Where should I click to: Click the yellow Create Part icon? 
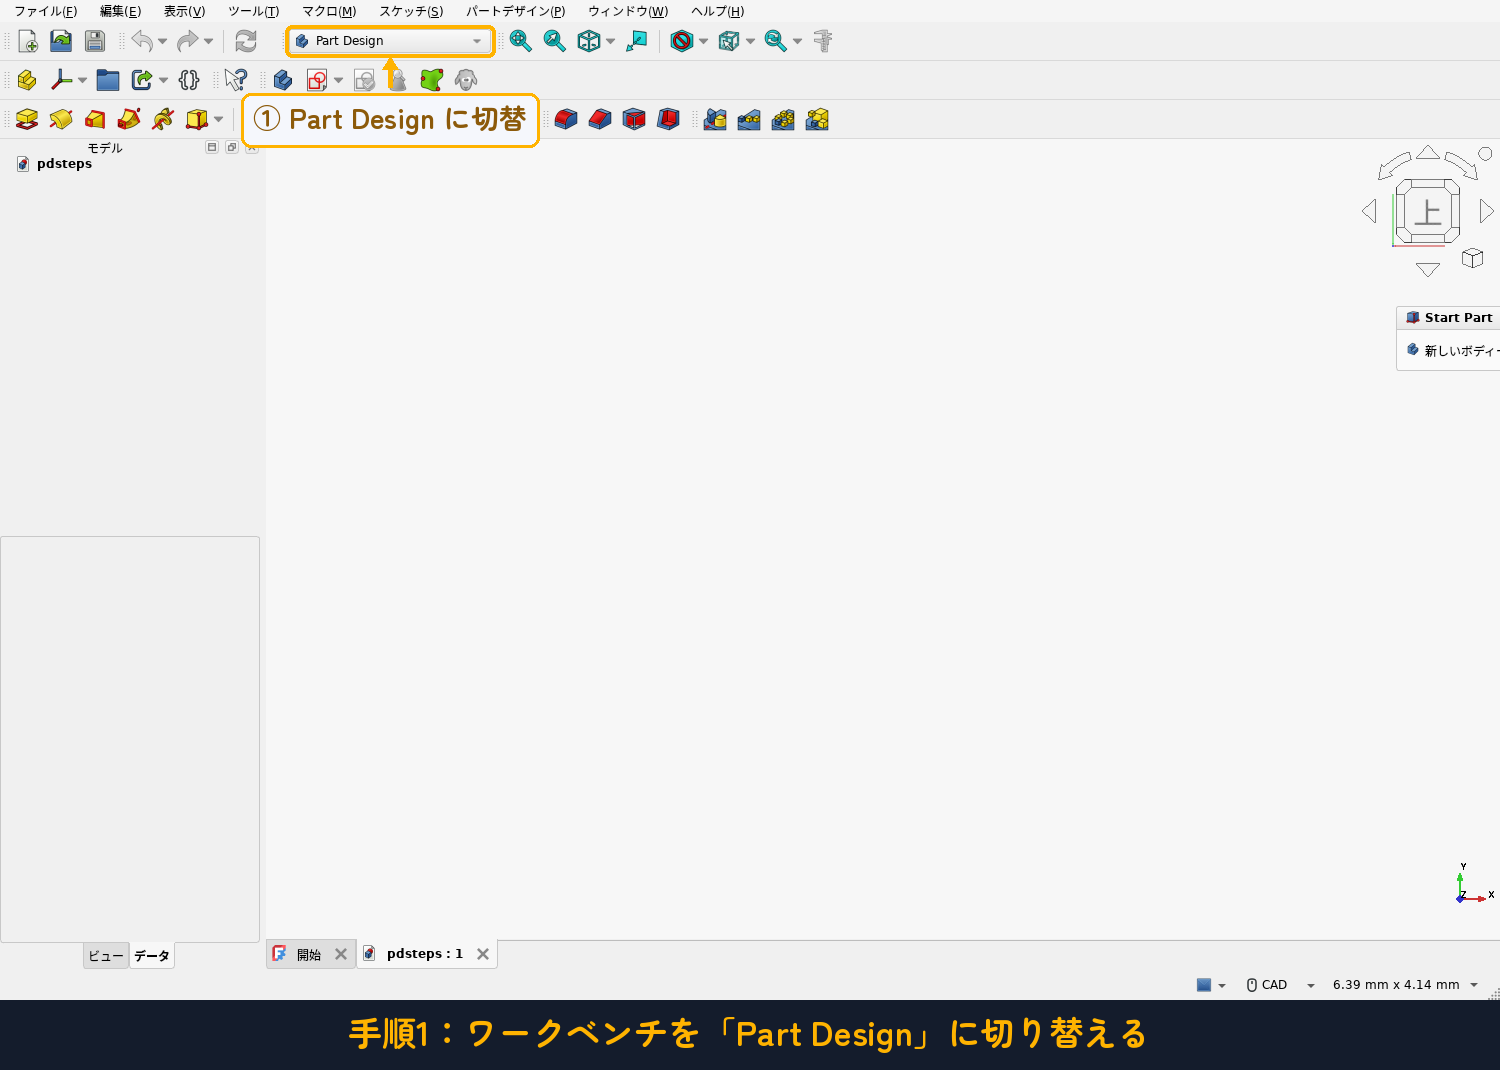click(27, 80)
